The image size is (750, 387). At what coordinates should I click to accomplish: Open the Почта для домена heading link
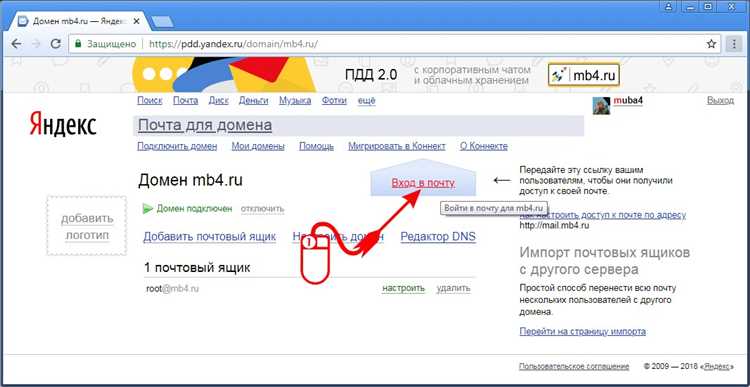(x=205, y=126)
